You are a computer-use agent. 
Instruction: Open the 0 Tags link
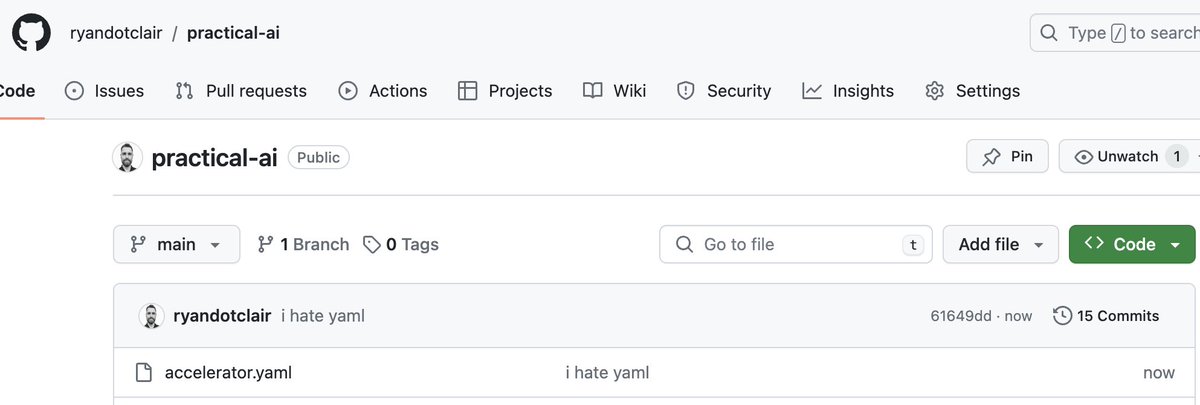(x=401, y=244)
